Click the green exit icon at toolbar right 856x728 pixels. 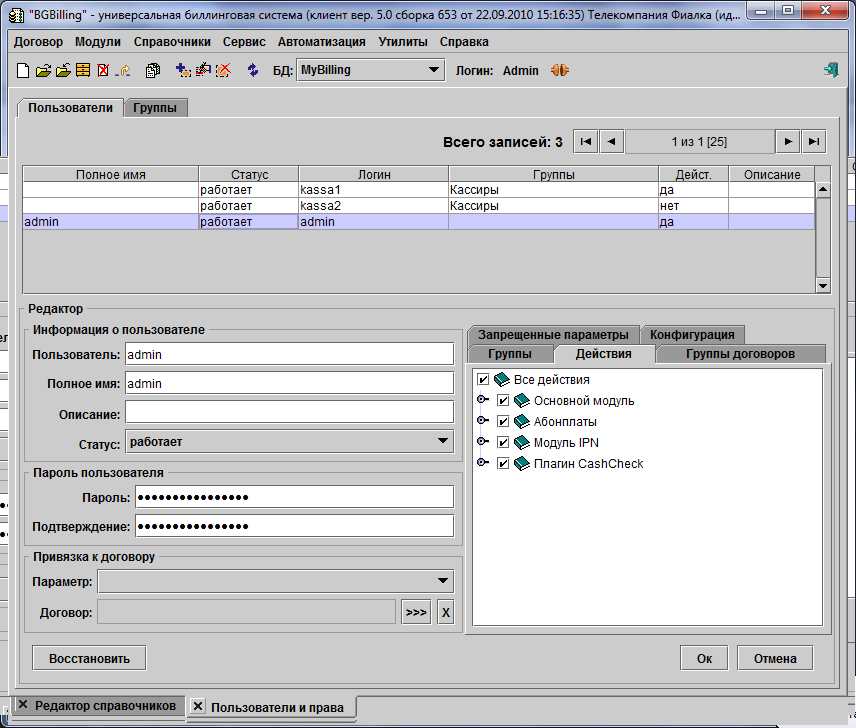(831, 70)
